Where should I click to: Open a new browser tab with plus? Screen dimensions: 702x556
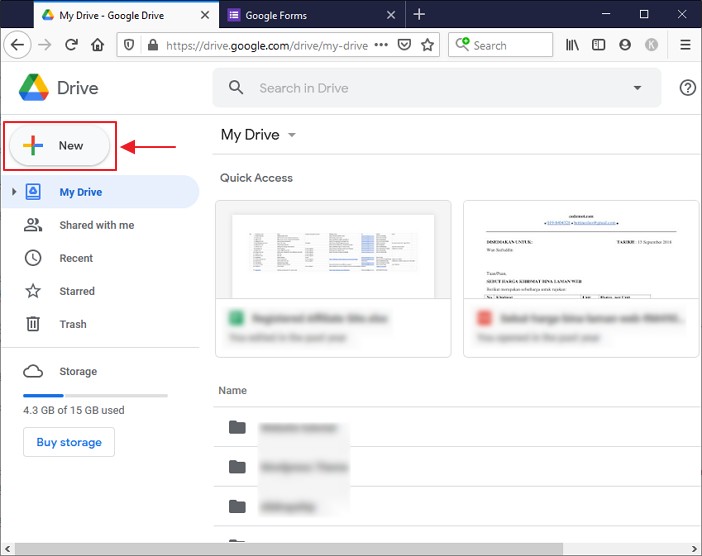pos(419,14)
